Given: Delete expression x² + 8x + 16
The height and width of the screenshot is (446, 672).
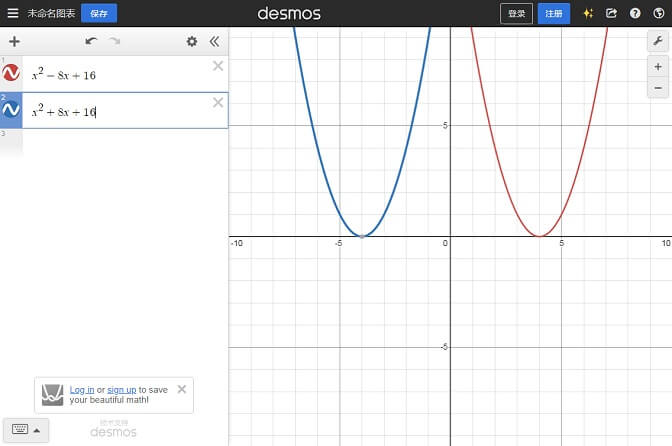Looking at the screenshot, I should (x=218, y=102).
